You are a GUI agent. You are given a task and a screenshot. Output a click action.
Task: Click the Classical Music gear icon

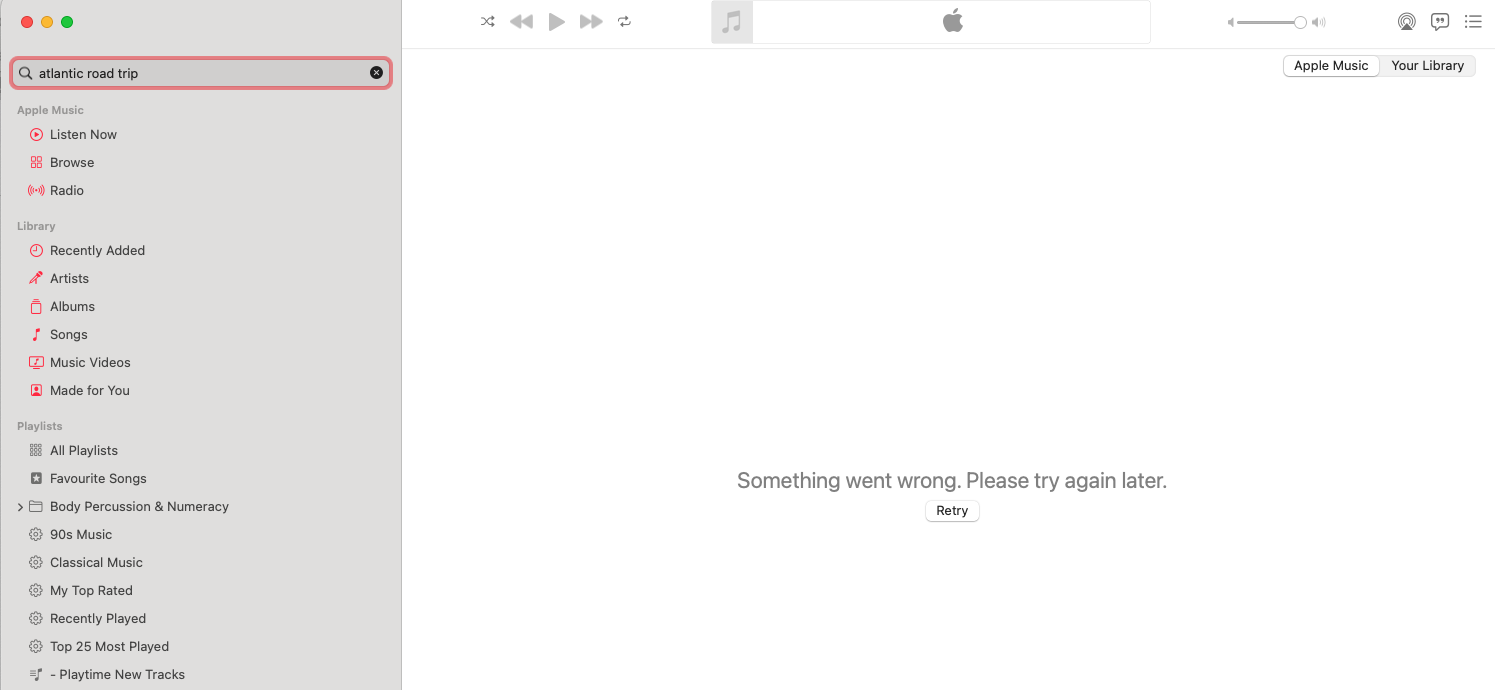(x=36, y=563)
